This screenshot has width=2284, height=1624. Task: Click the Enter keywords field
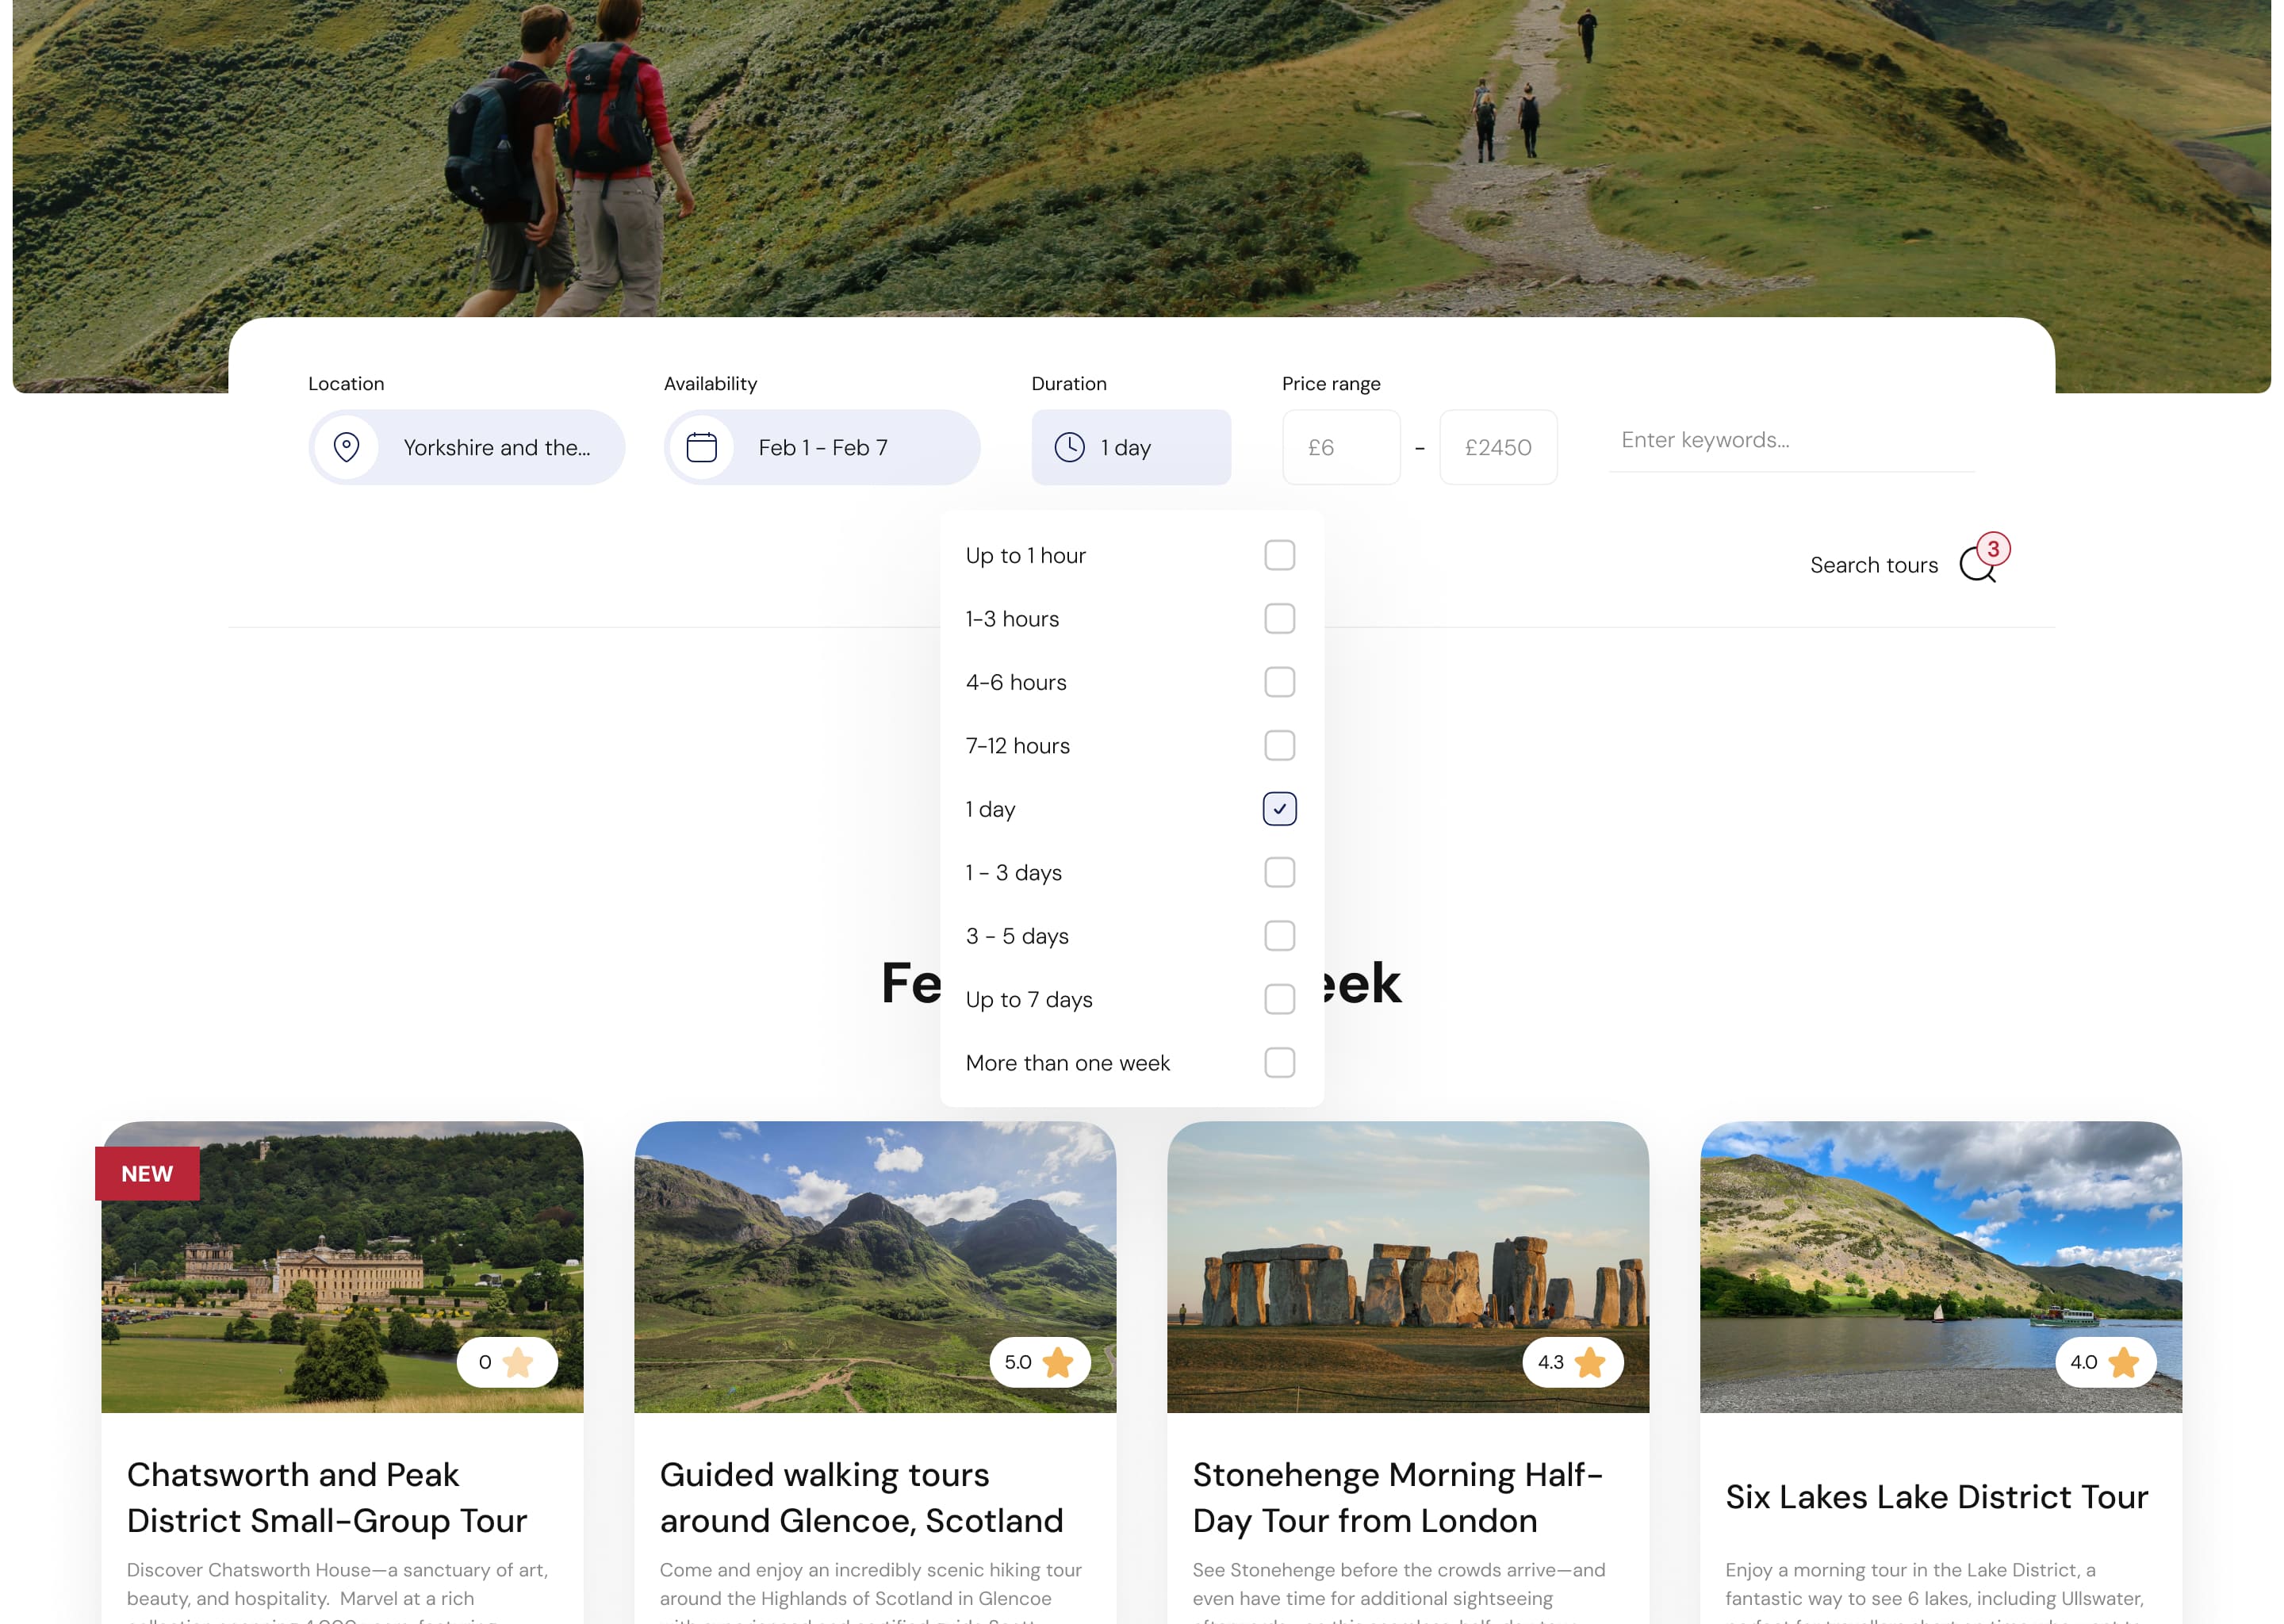1791,440
